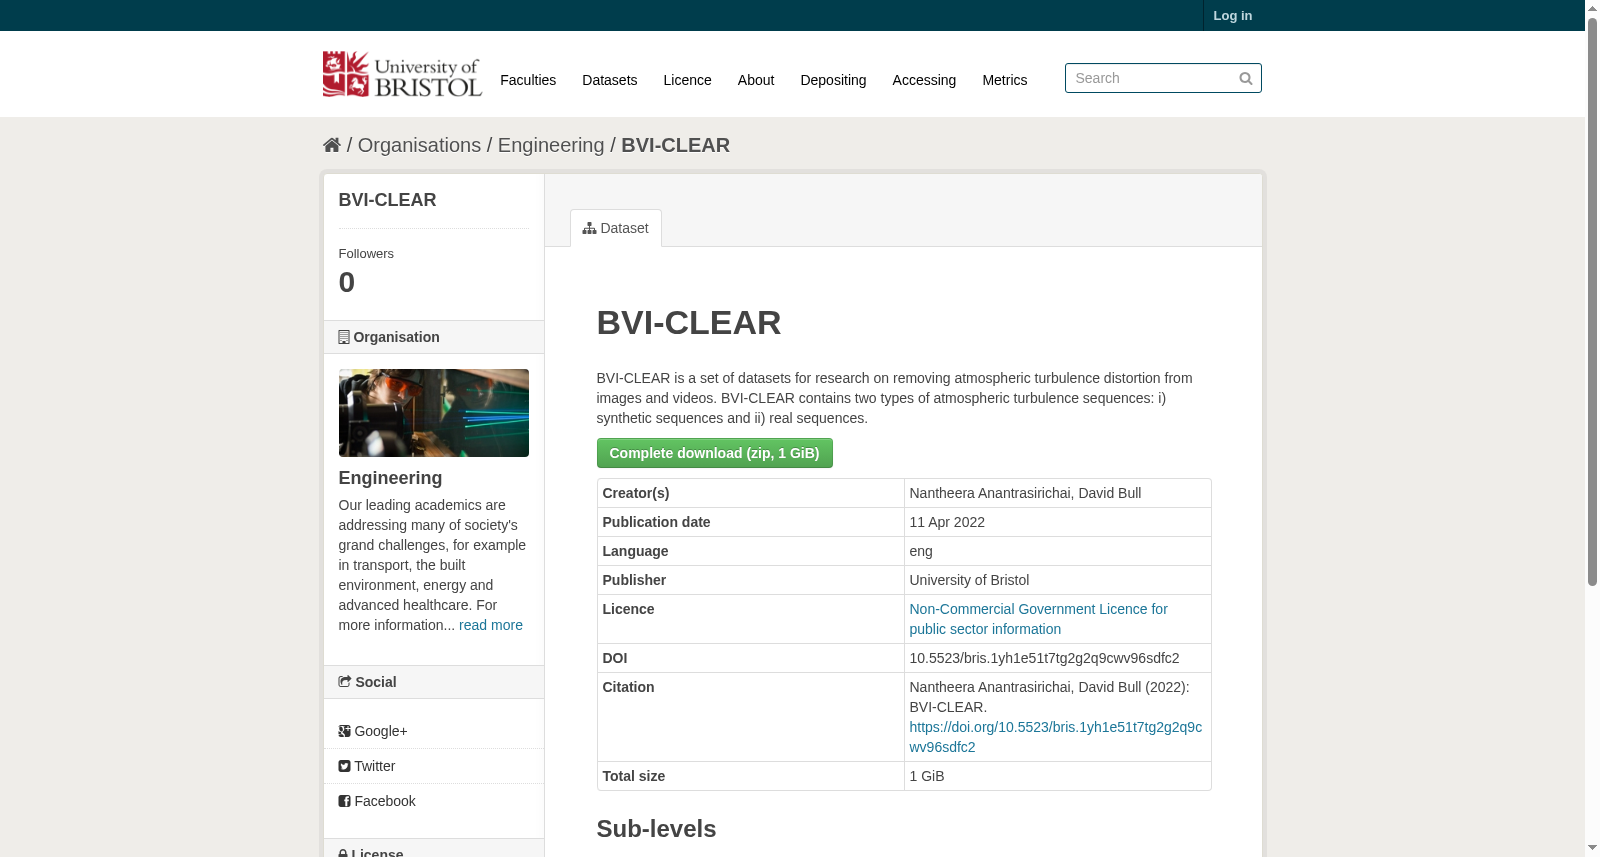Click the Organisation building icon
Screen dimensions: 1600x857
344,337
